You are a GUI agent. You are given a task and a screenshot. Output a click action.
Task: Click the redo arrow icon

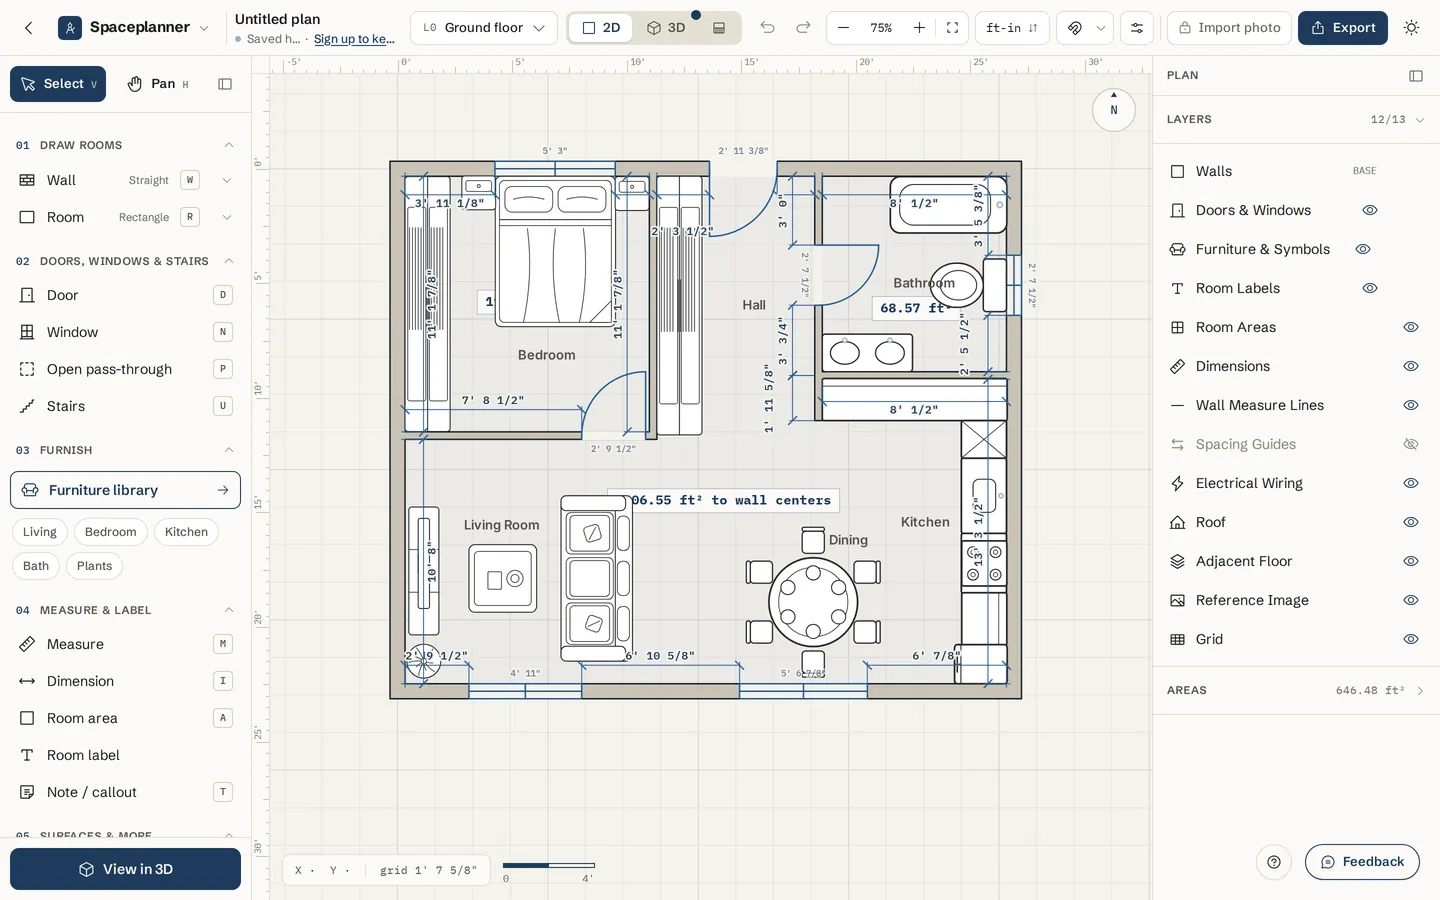[x=803, y=28]
